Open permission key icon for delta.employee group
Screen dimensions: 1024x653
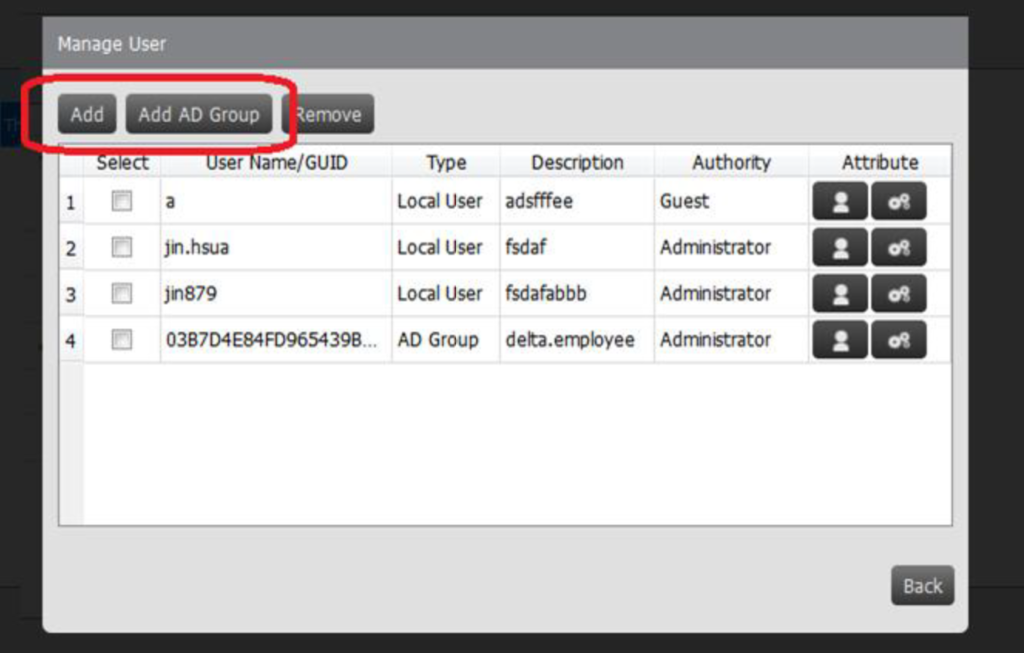[899, 340]
